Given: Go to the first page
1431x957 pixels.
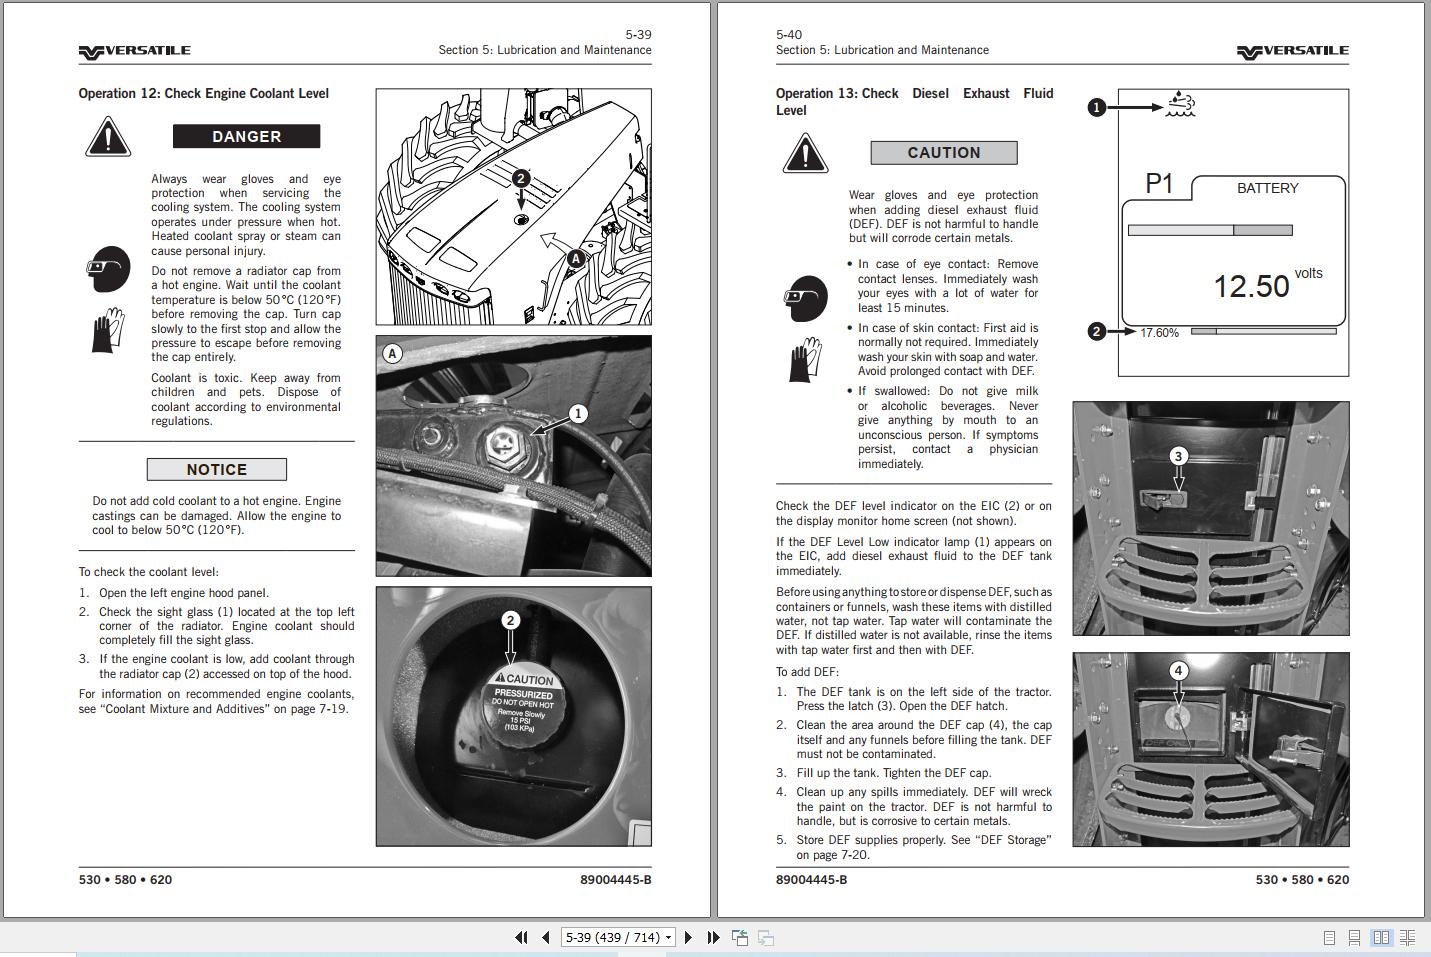Looking at the screenshot, I should [x=521, y=937].
